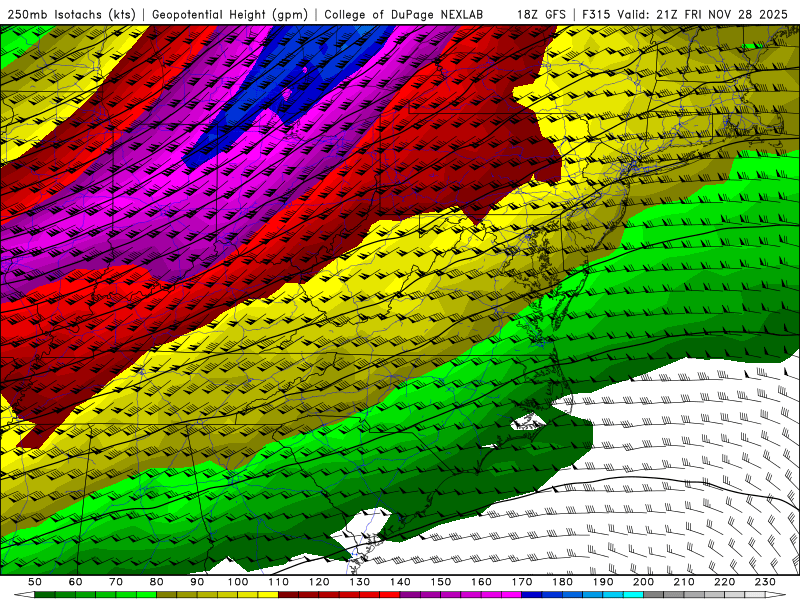Click the '180' value on the color scale
Image resolution: width=800 pixels, height=600 pixels.
point(562,582)
